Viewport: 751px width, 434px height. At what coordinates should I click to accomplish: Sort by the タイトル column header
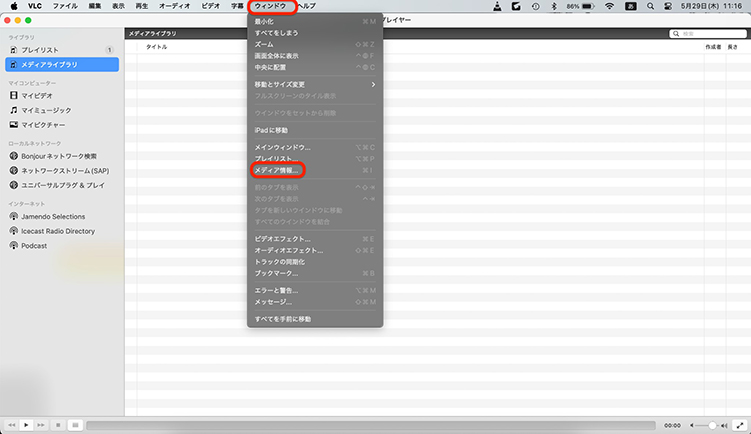coord(157,47)
